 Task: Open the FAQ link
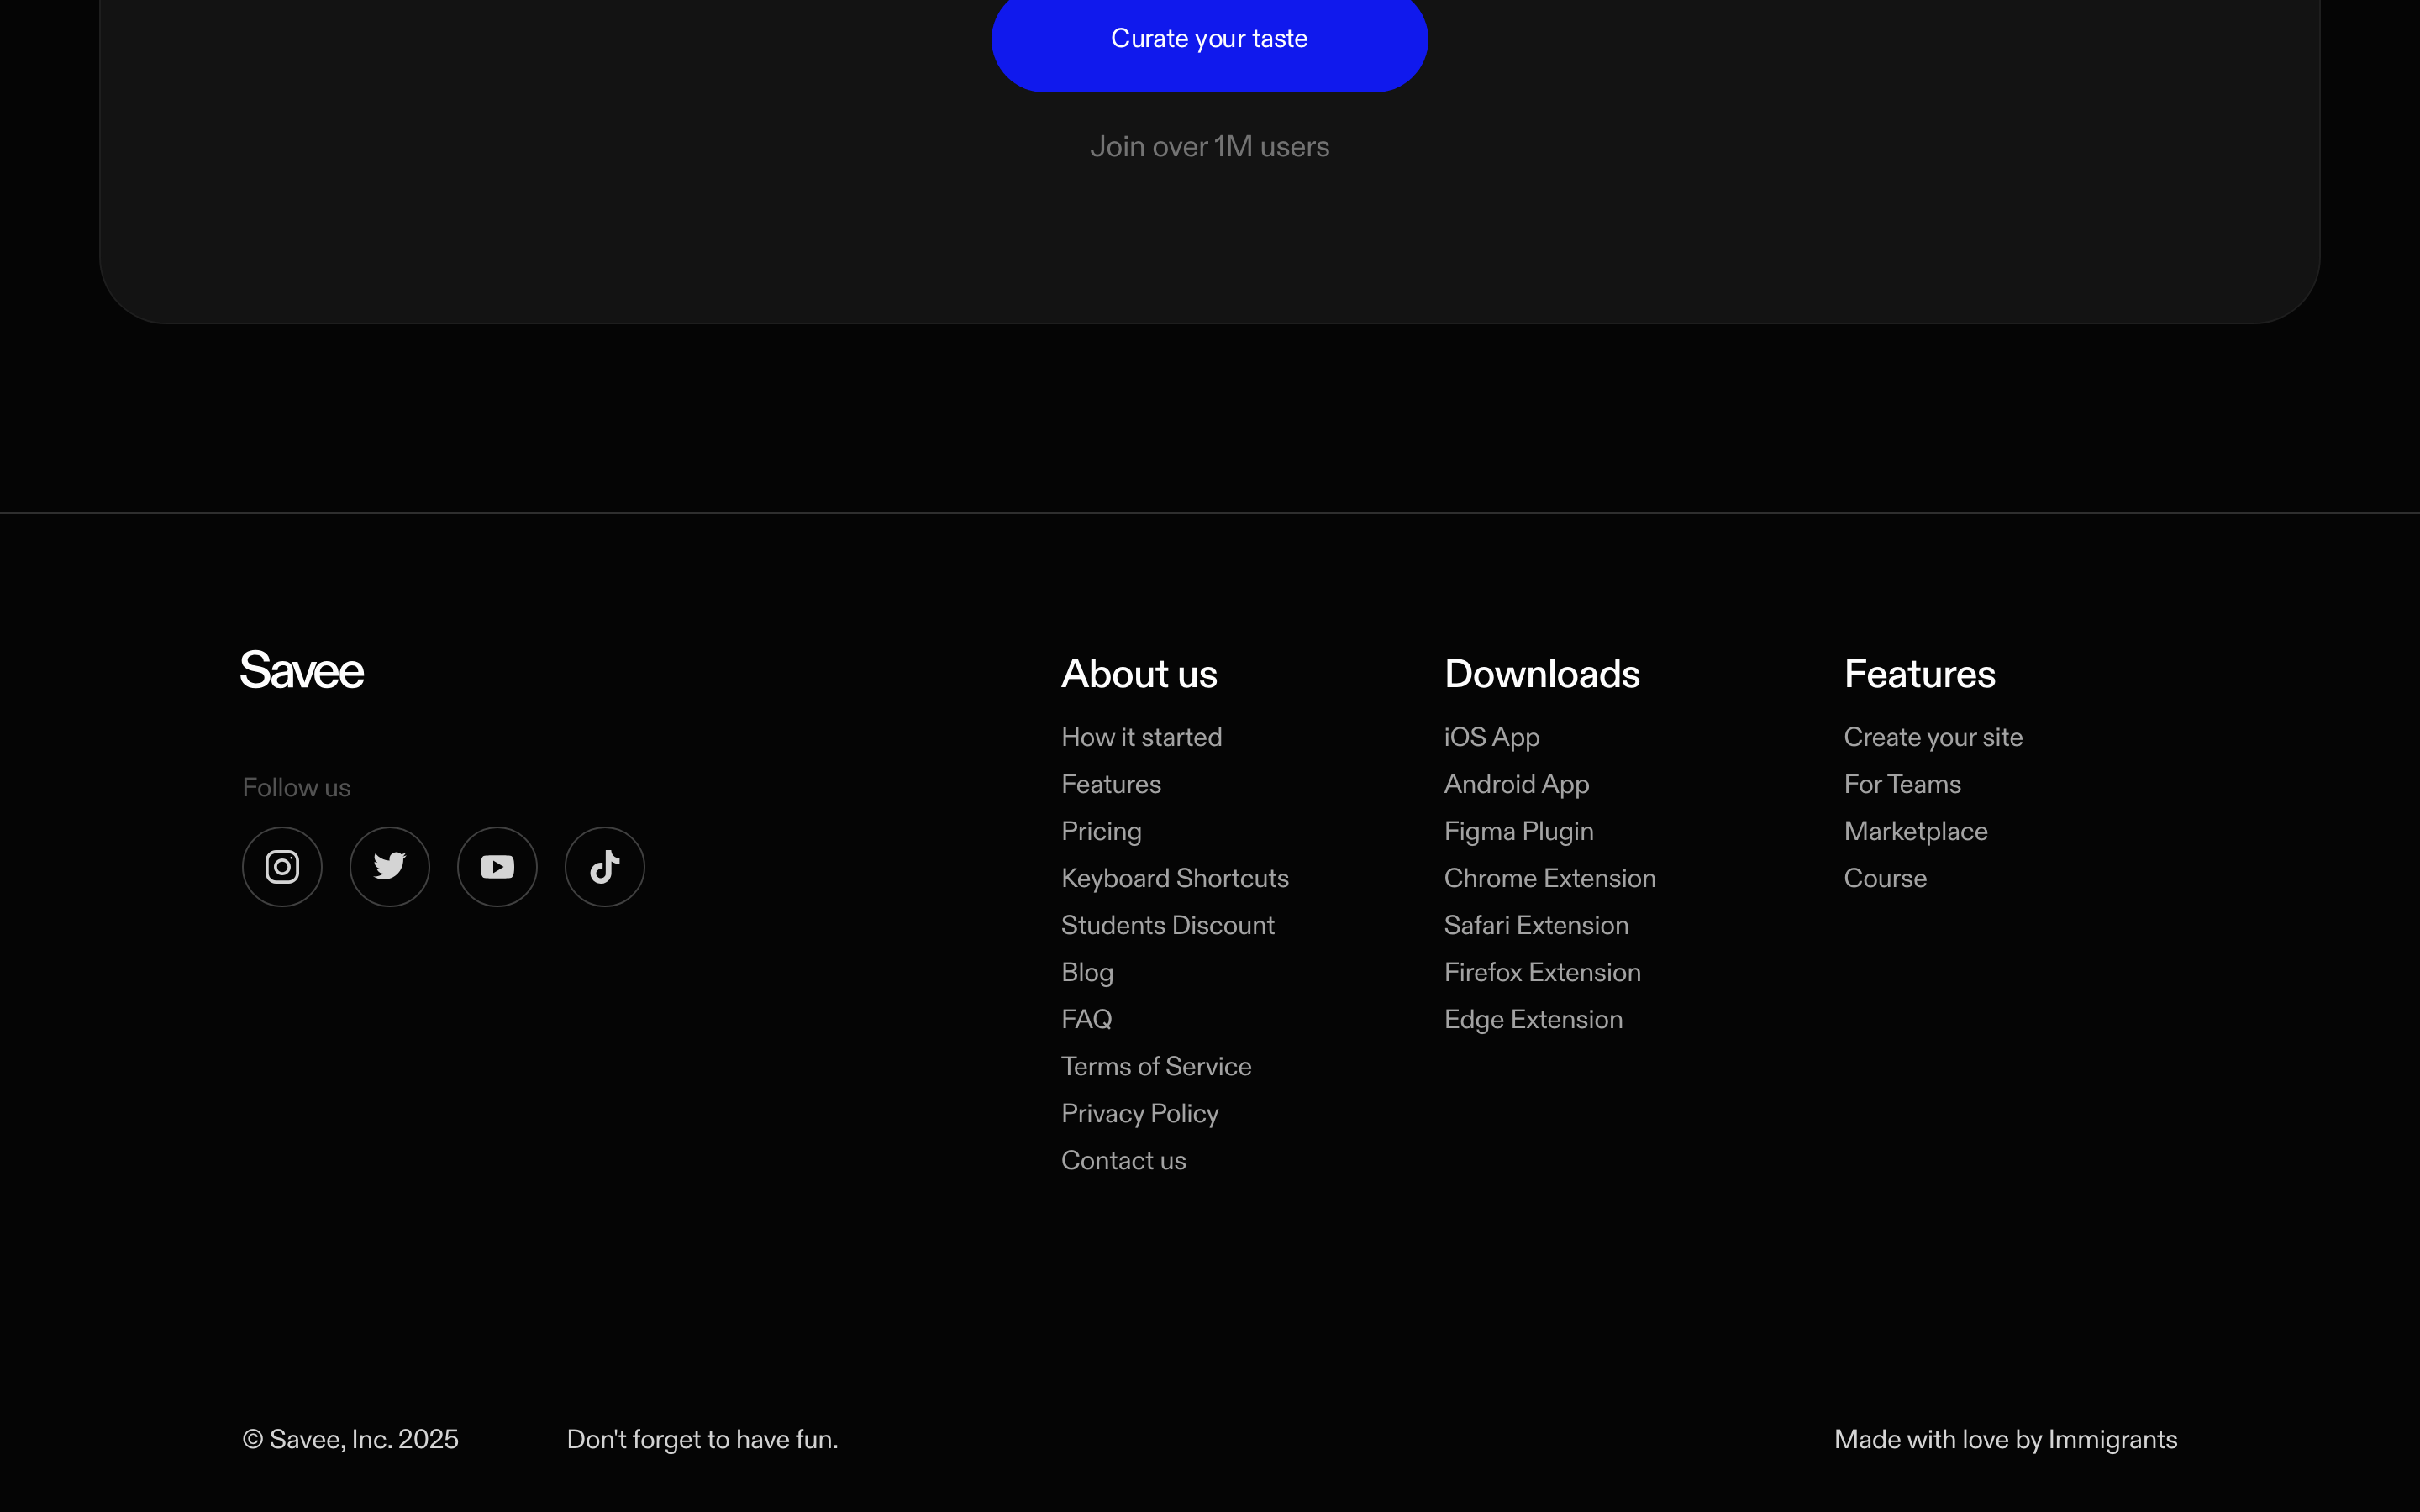pos(1086,1019)
